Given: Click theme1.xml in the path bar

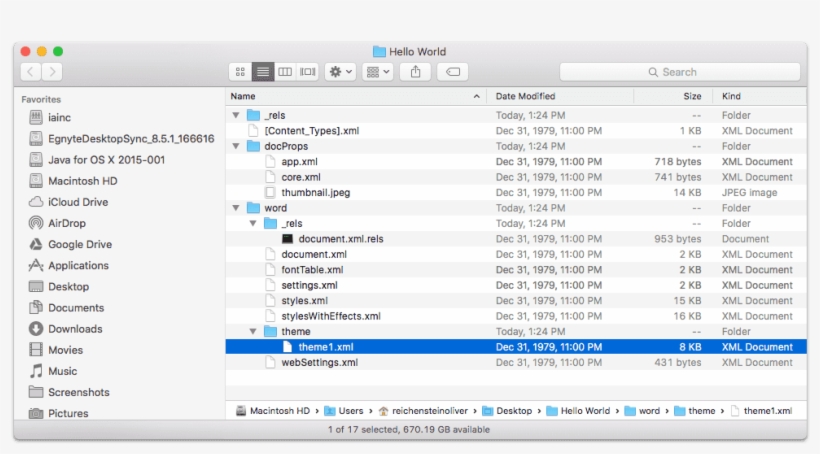Looking at the screenshot, I should 761,411.
